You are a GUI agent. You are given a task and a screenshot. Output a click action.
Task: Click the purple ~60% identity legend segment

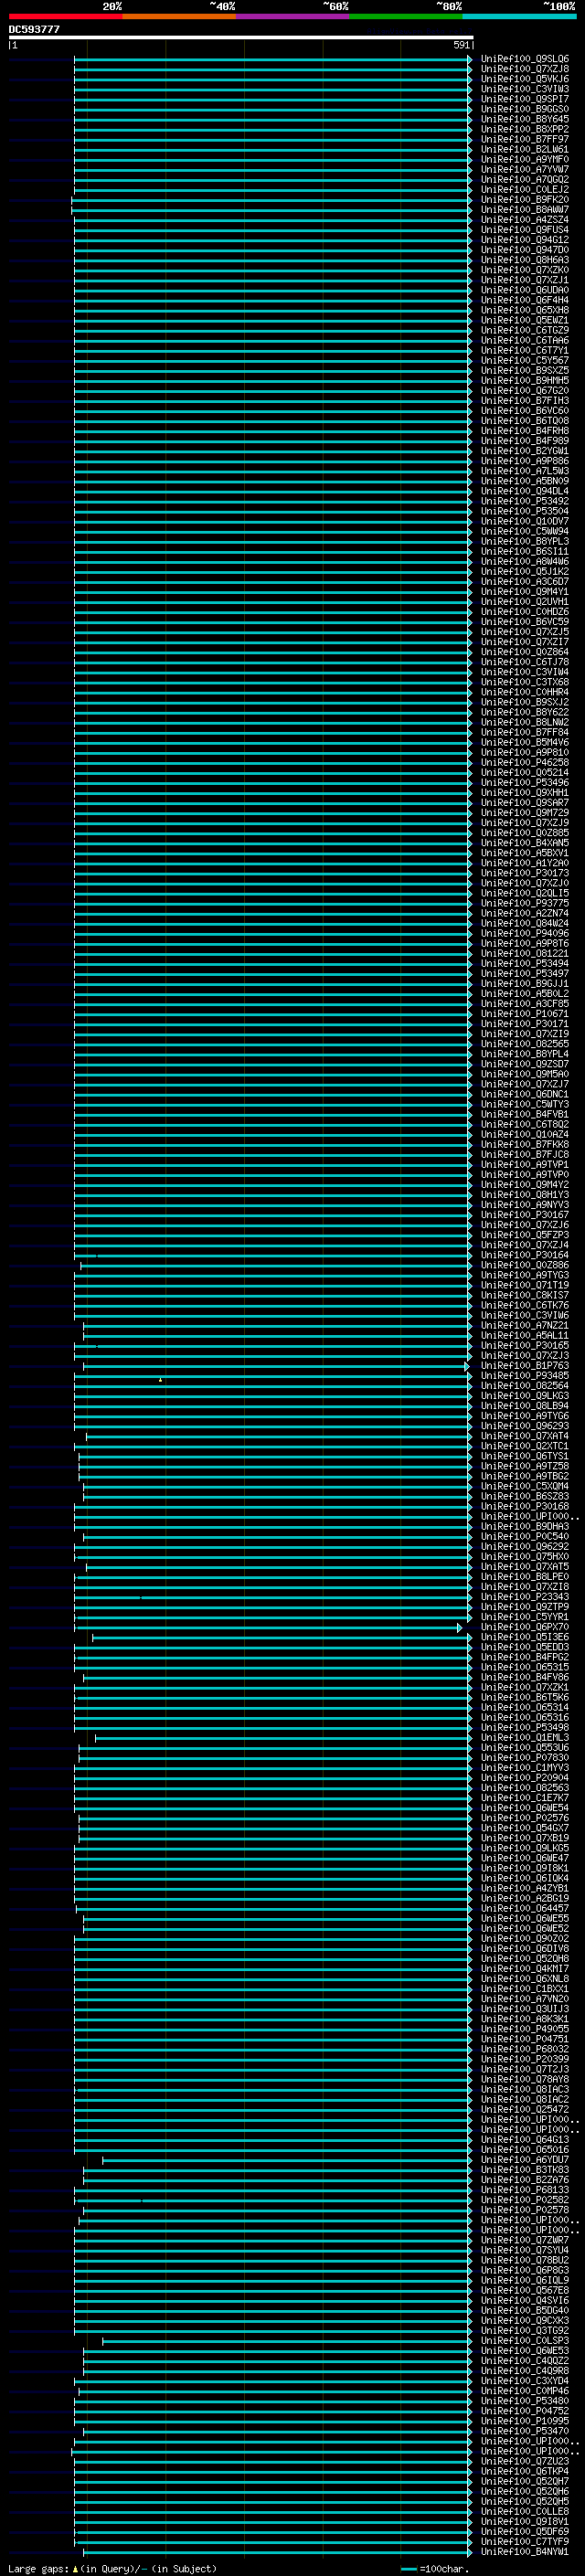(293, 16)
